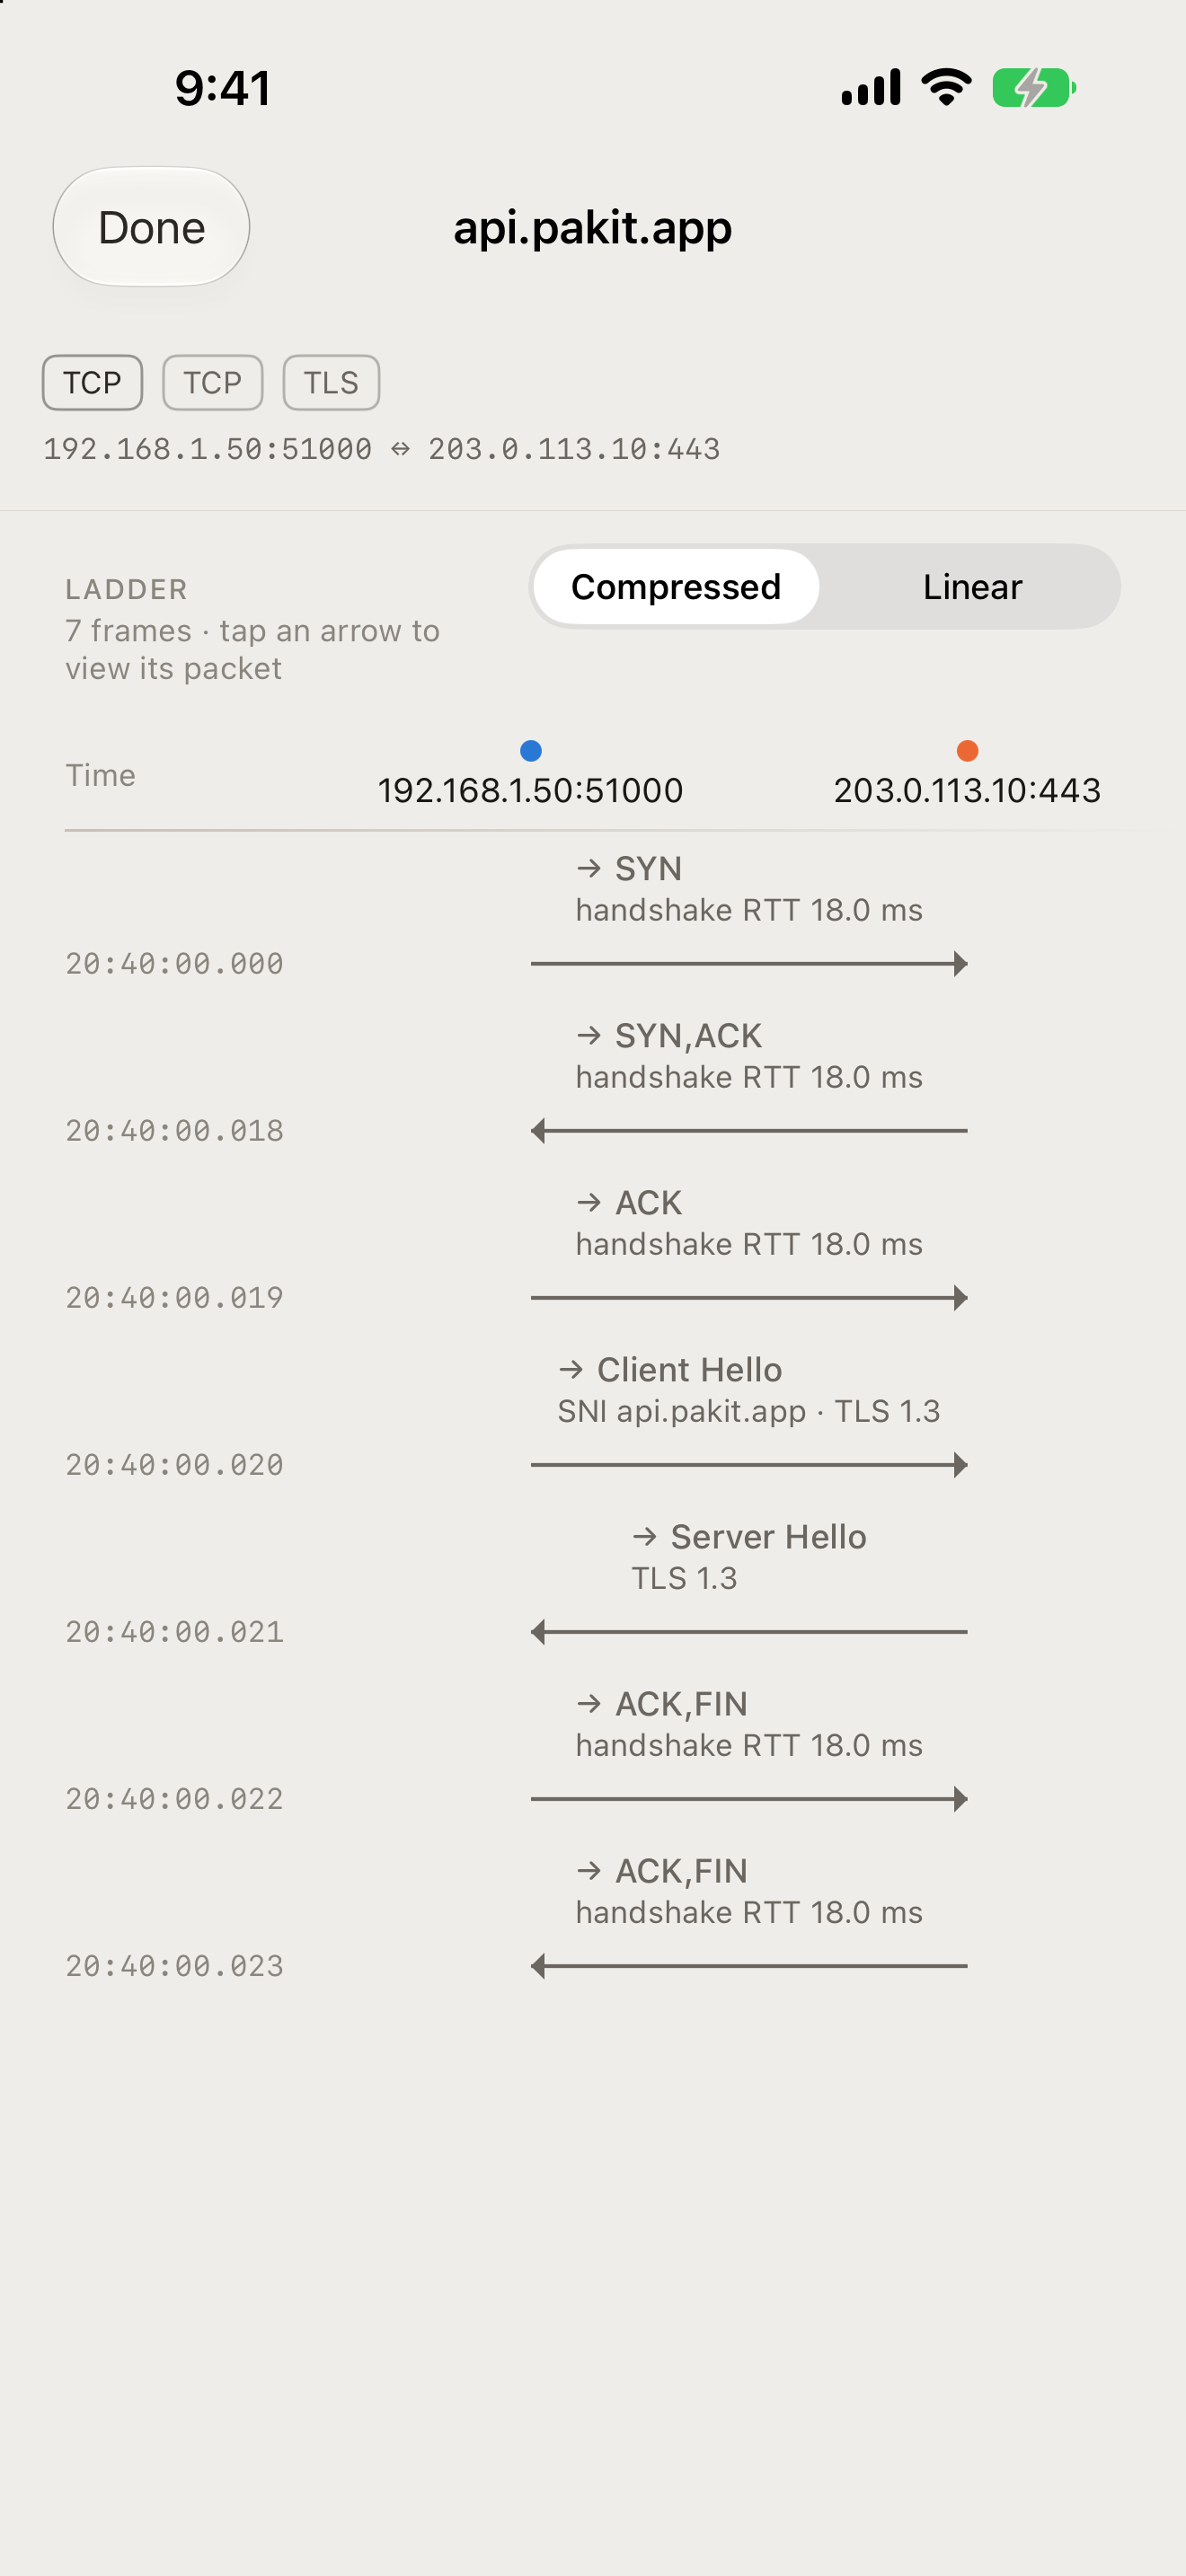Tap the SYN packet arrow
Screen dimensions: 1186x2576
(749, 964)
